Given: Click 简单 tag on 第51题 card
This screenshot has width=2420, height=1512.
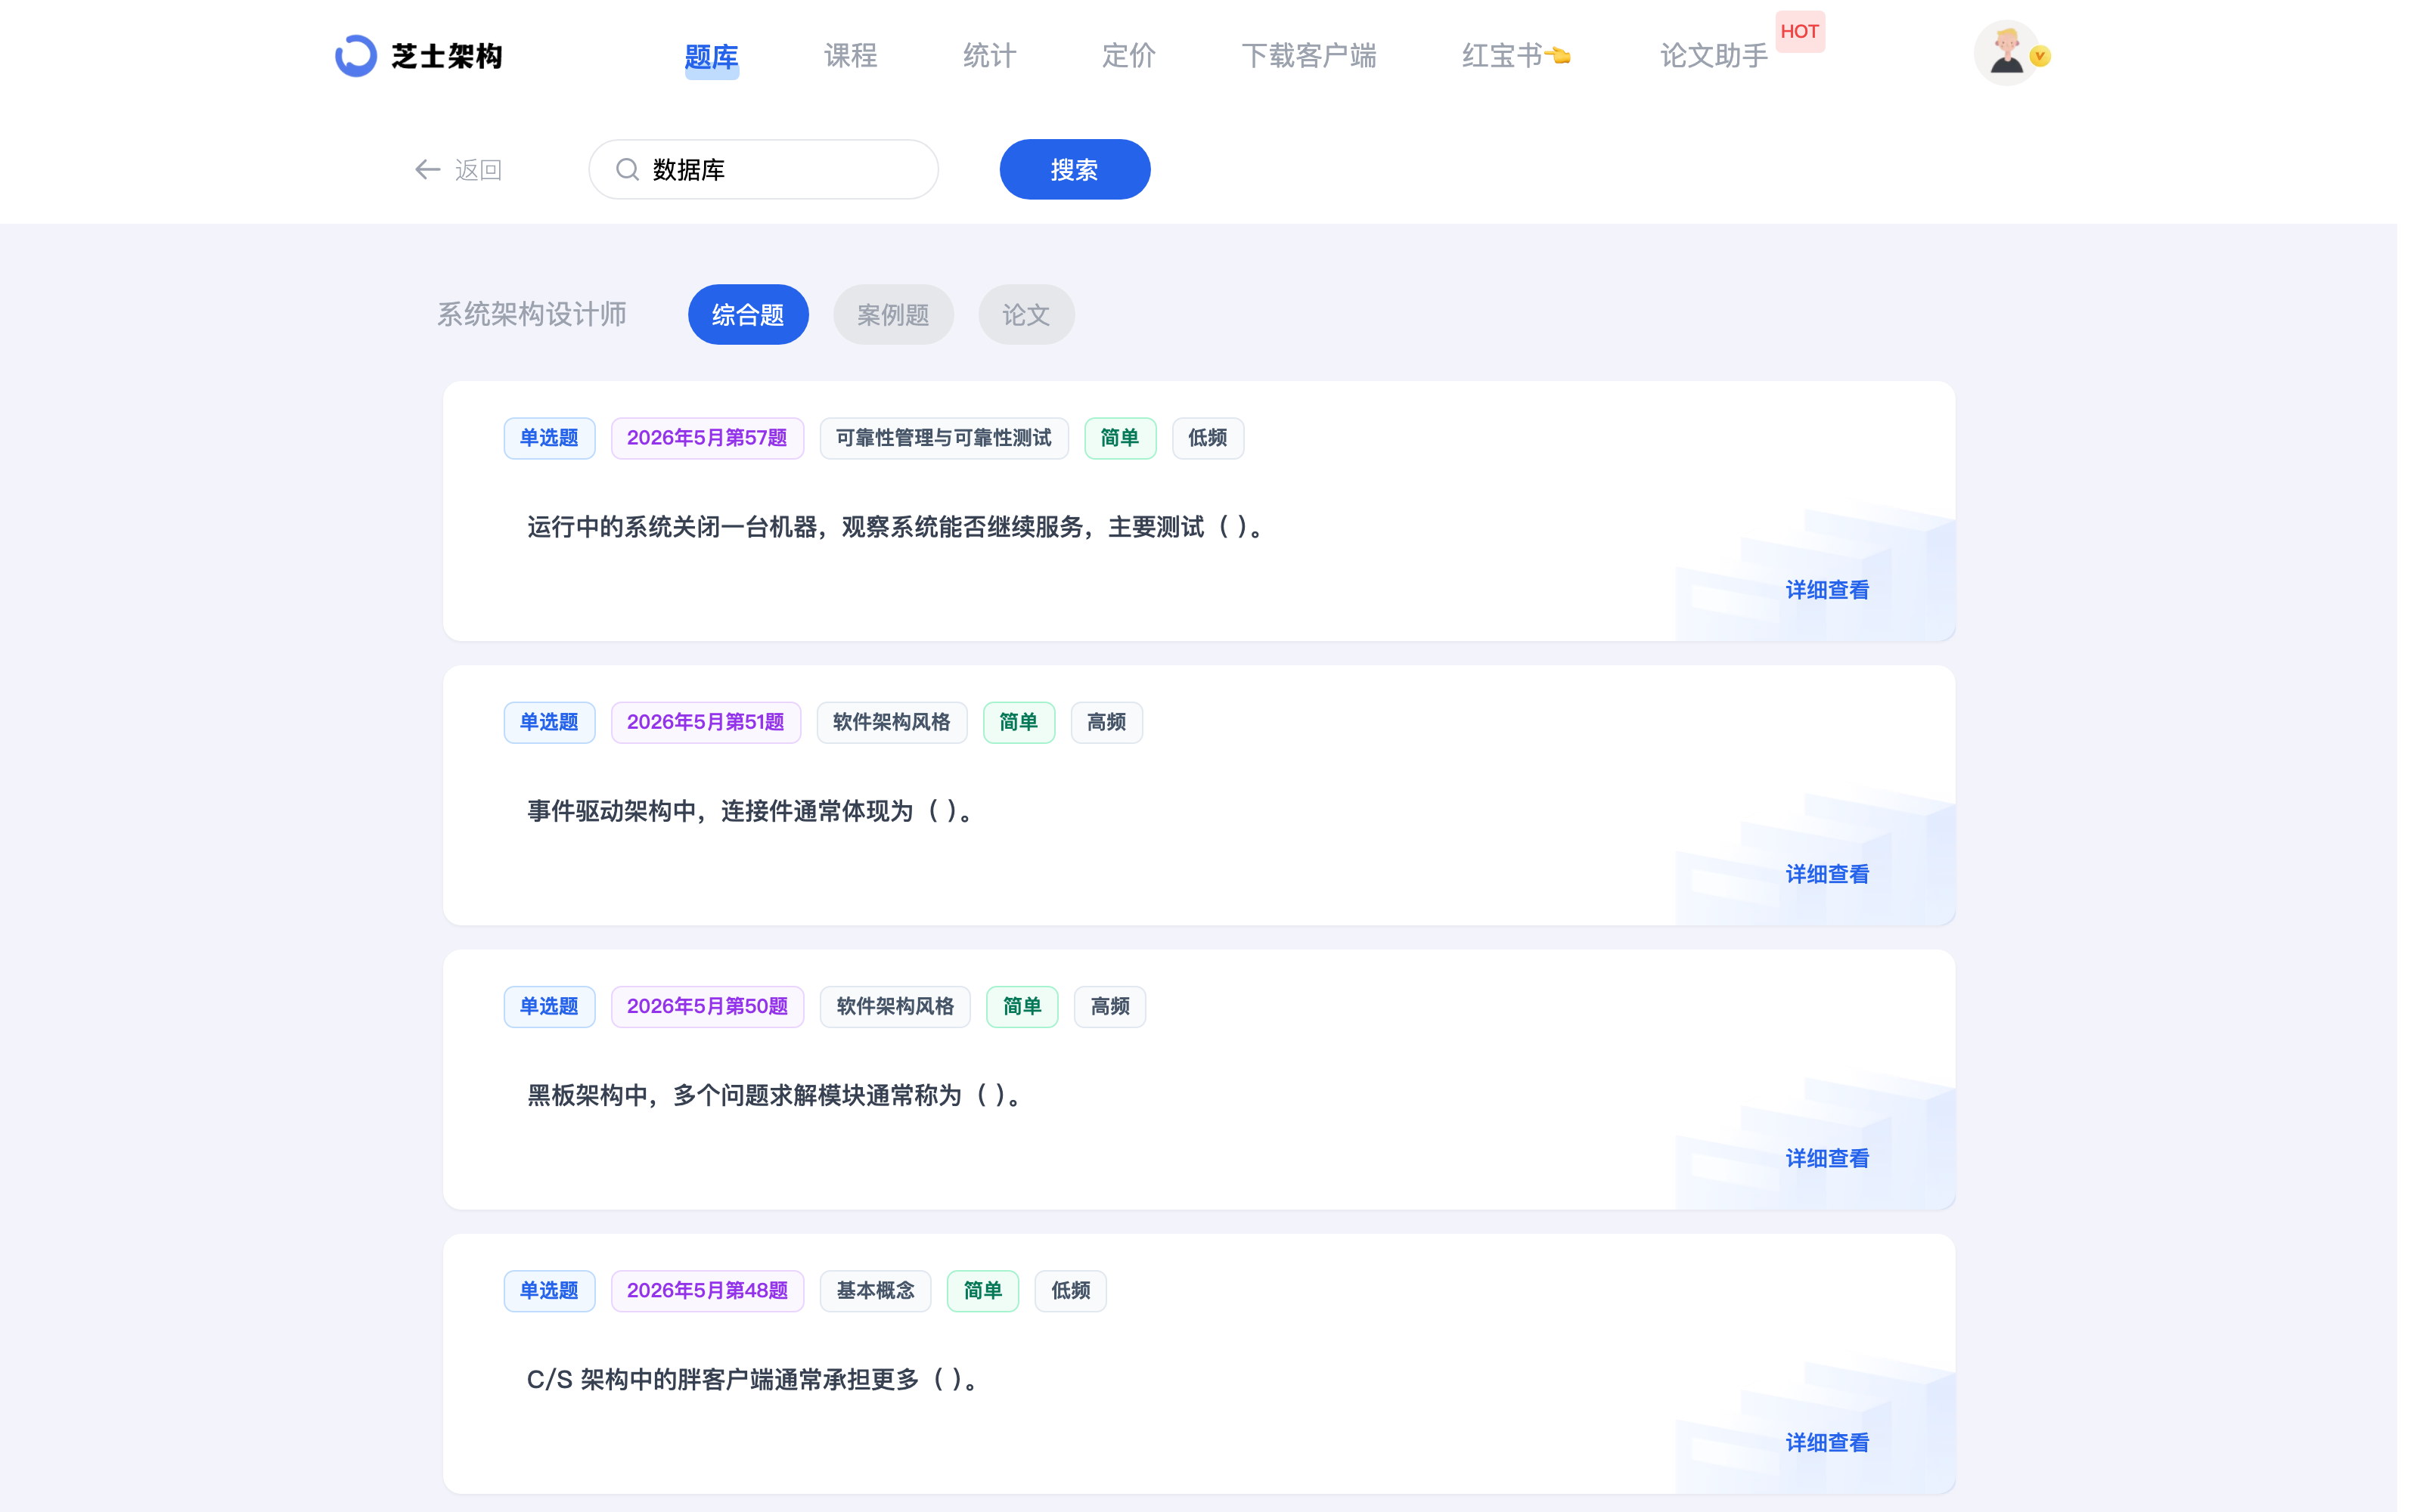Looking at the screenshot, I should pos(1019,722).
